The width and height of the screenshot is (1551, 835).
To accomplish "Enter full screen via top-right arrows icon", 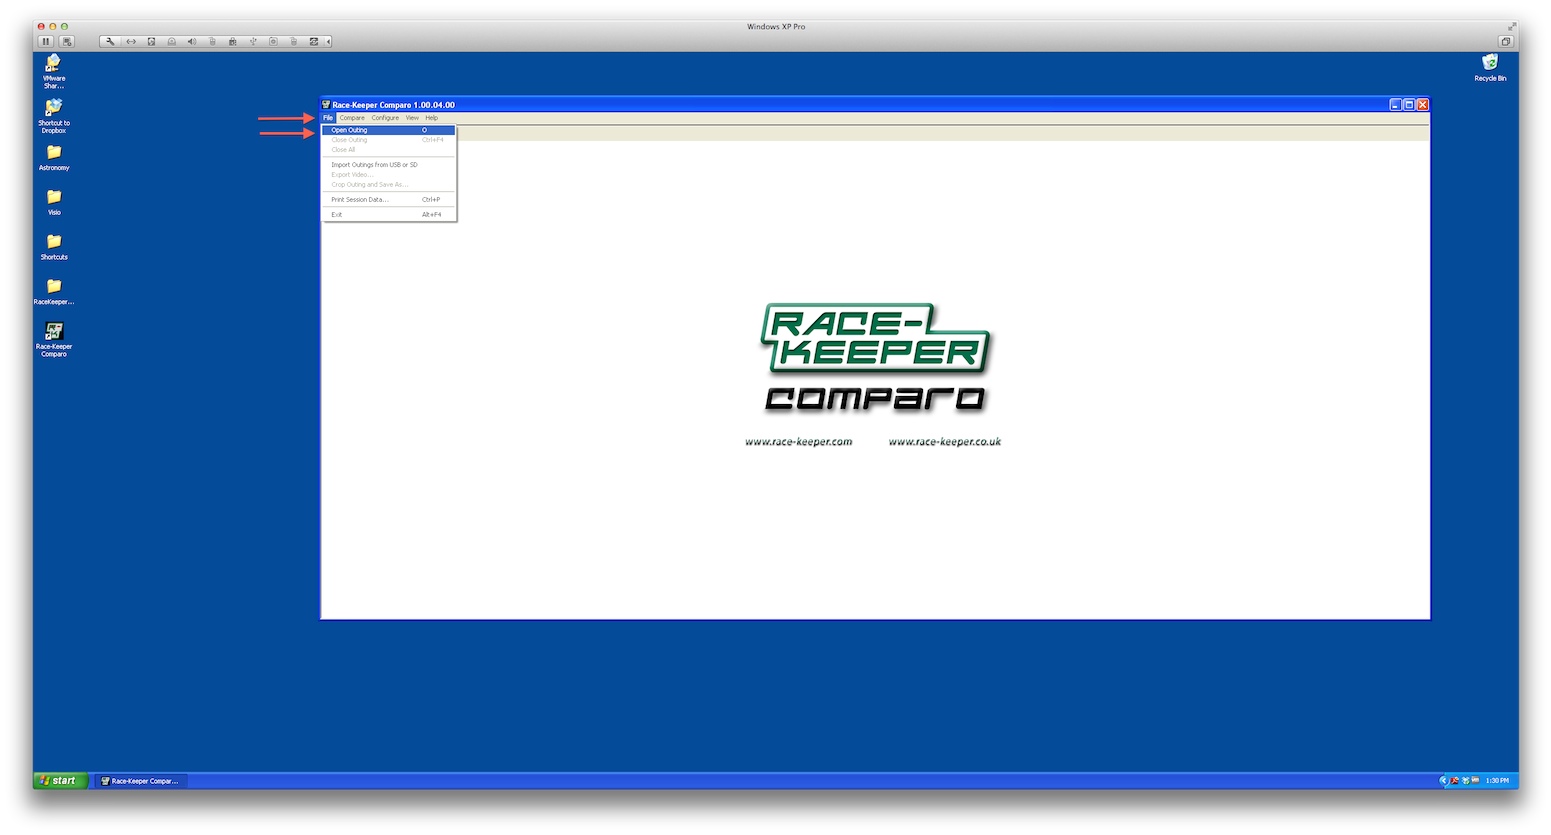I will pyautogui.click(x=1512, y=27).
